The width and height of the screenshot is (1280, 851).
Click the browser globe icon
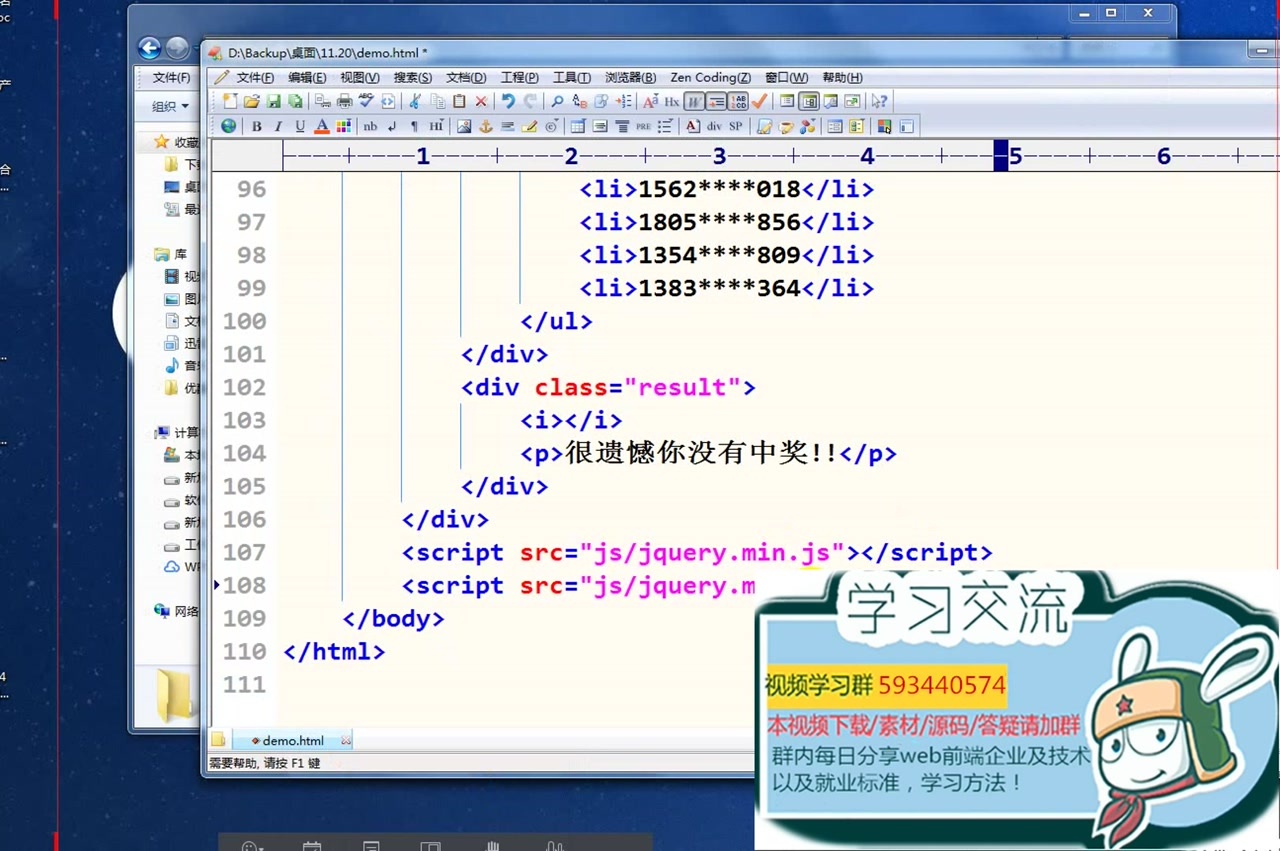tap(229, 126)
